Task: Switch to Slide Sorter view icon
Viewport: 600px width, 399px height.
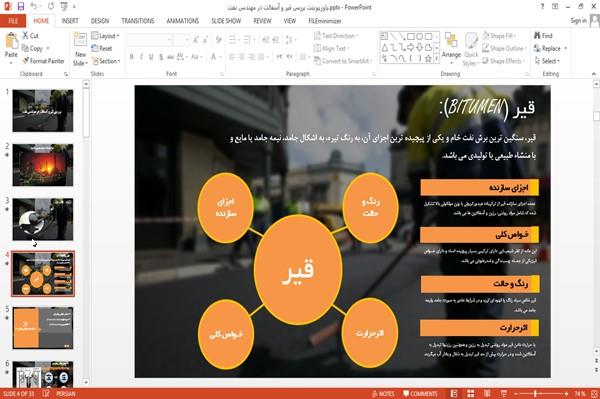Action: 471,394
